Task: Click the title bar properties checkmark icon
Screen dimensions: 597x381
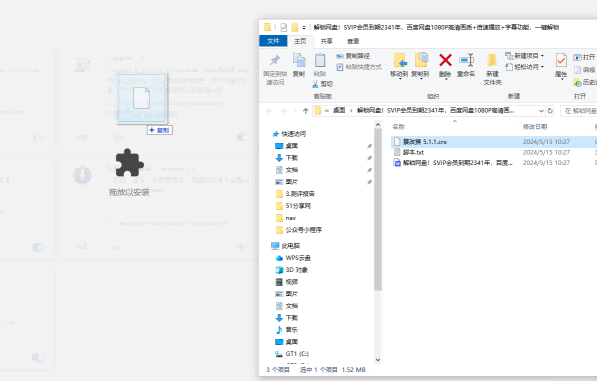Action: tap(283, 27)
